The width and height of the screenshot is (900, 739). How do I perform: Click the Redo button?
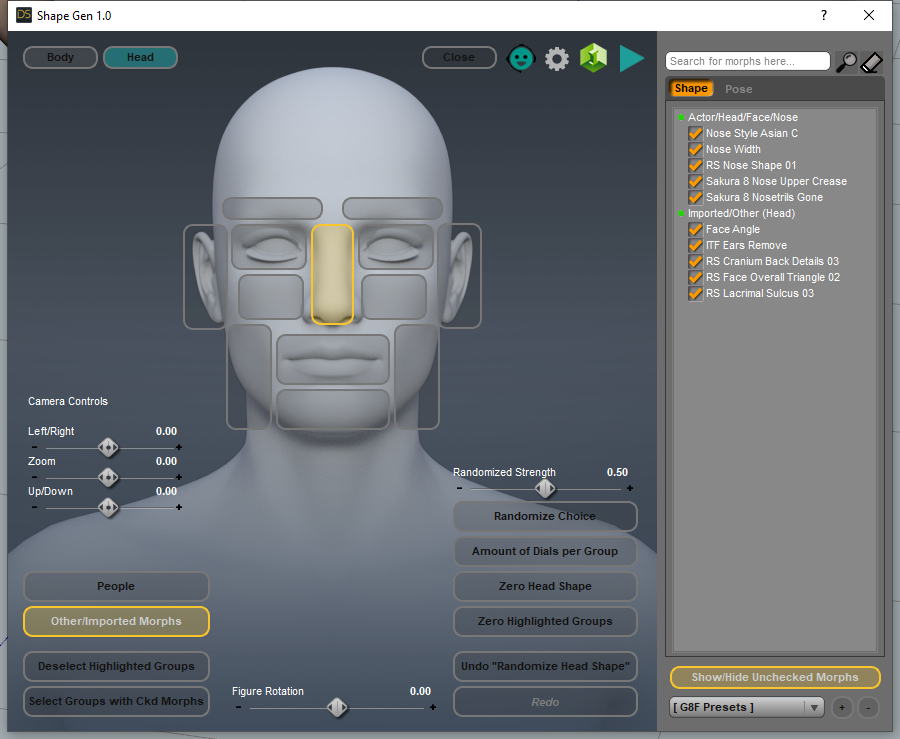[x=545, y=702]
